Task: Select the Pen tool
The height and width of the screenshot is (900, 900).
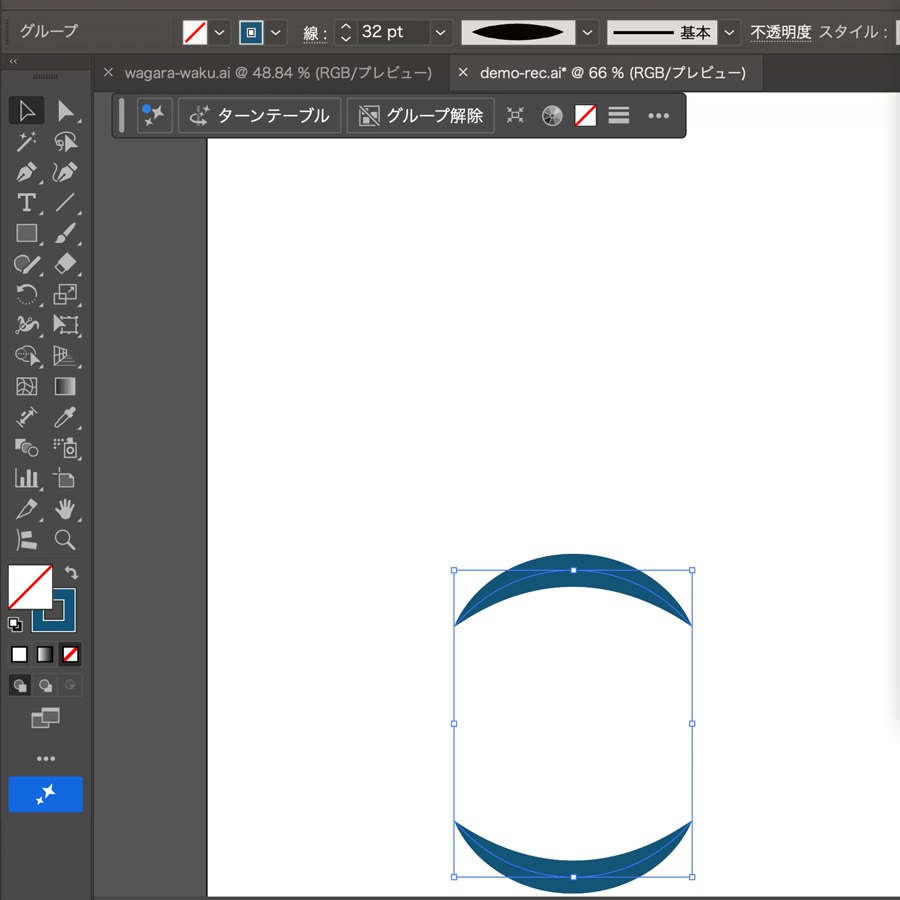Action: tap(26, 172)
